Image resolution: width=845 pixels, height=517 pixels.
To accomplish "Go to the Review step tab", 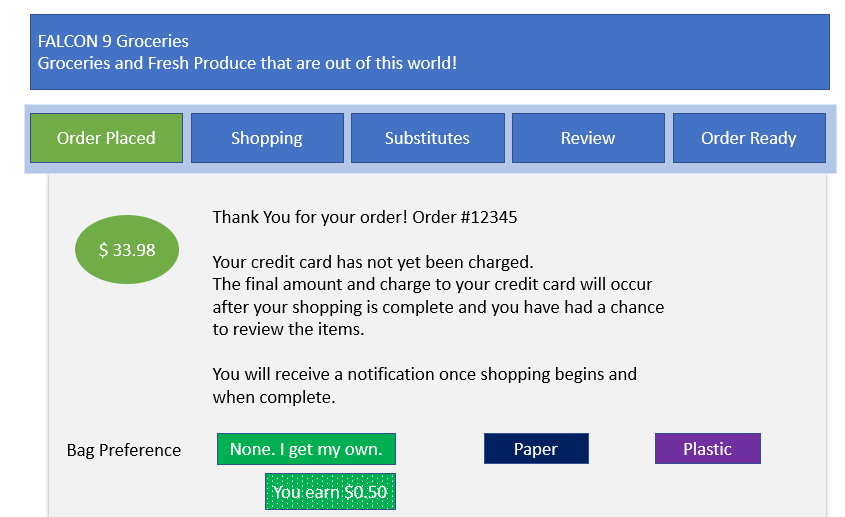I will tap(588, 138).
